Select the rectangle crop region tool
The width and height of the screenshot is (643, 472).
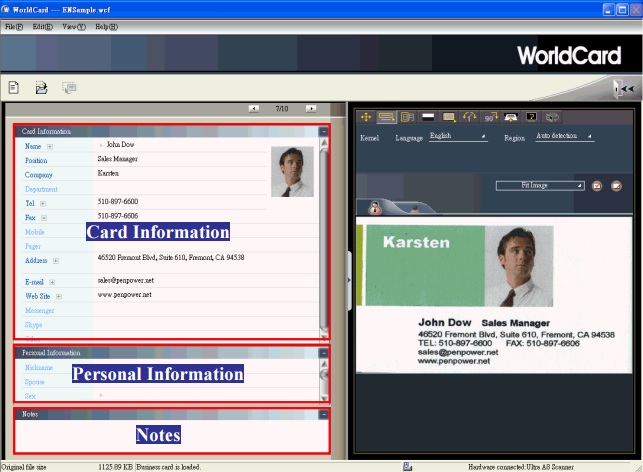449,117
